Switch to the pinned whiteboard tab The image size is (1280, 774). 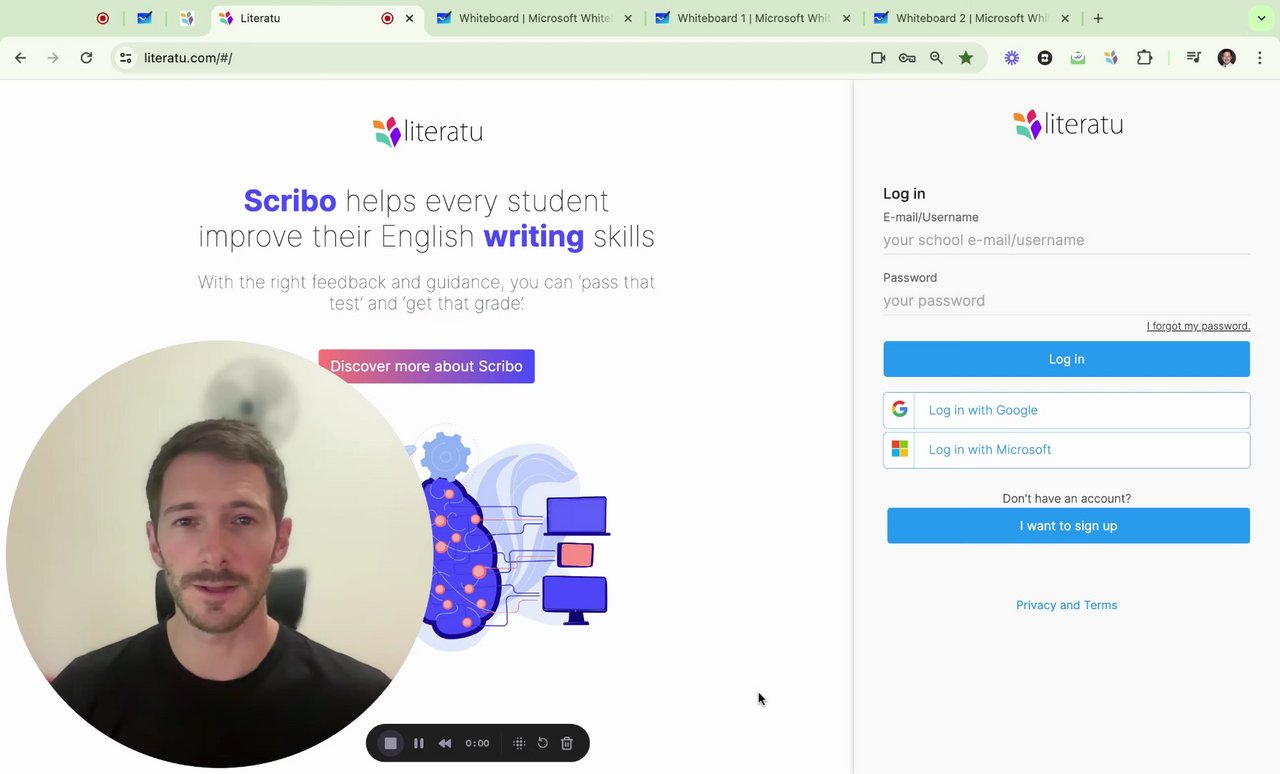coord(145,18)
